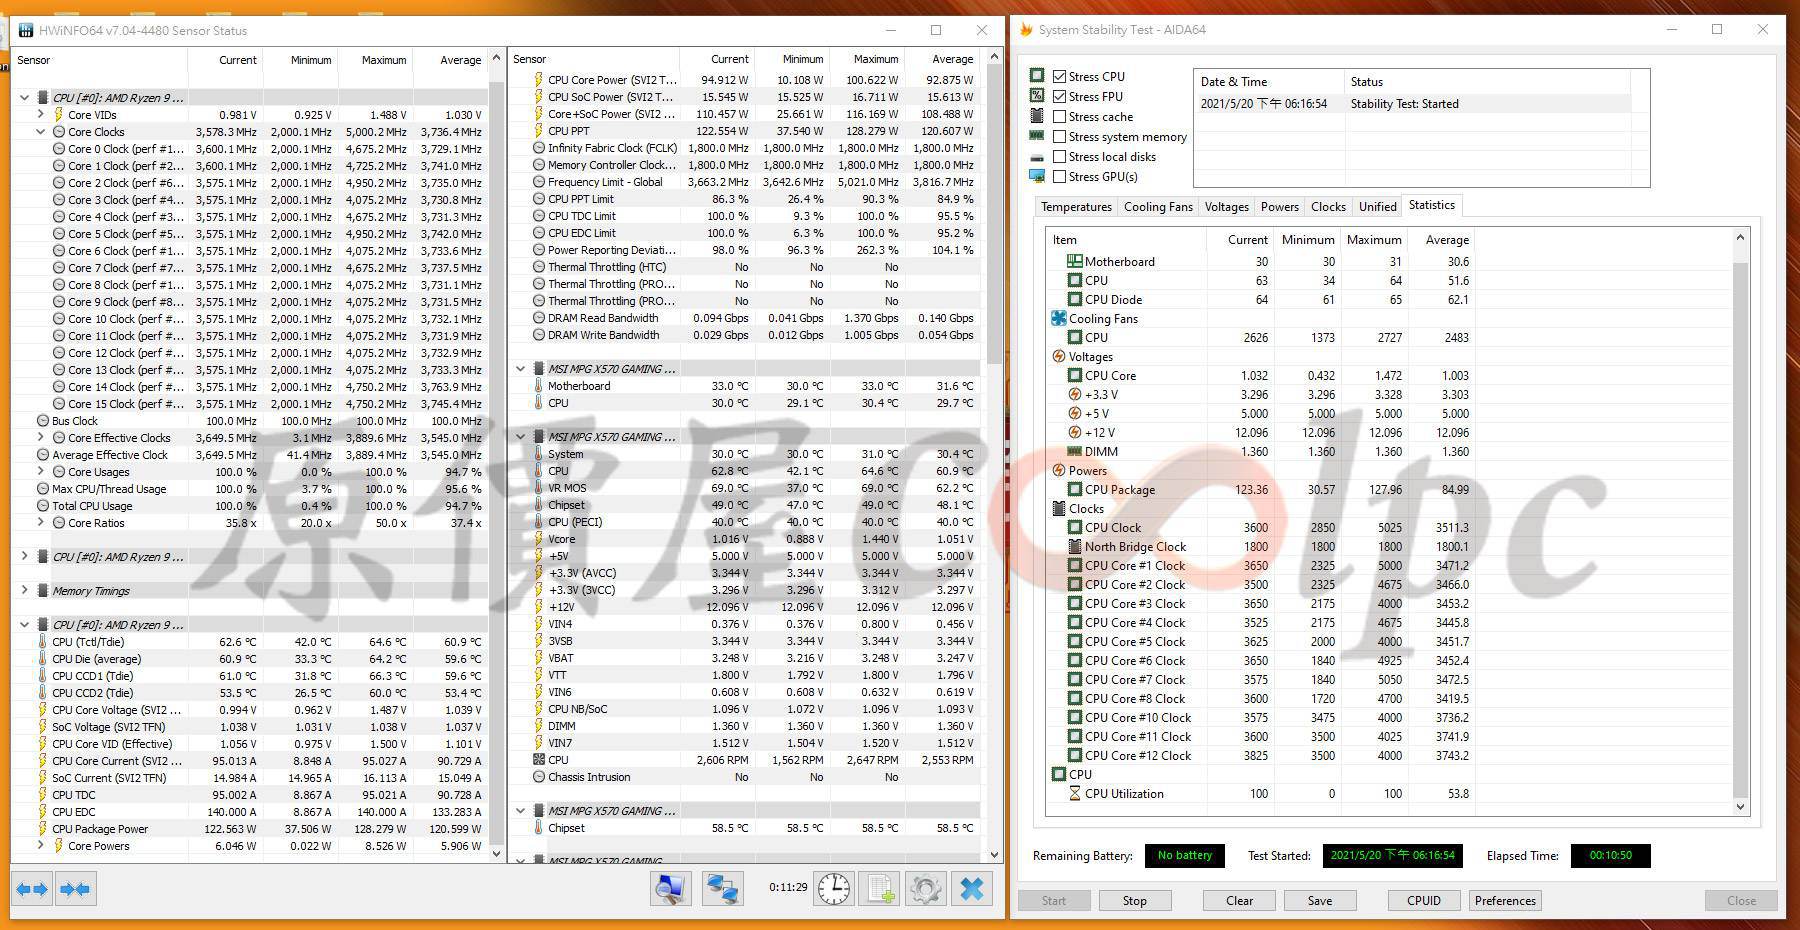Click the Clocks chip icon in AIDA64
The height and width of the screenshot is (930, 1800).
1059,508
